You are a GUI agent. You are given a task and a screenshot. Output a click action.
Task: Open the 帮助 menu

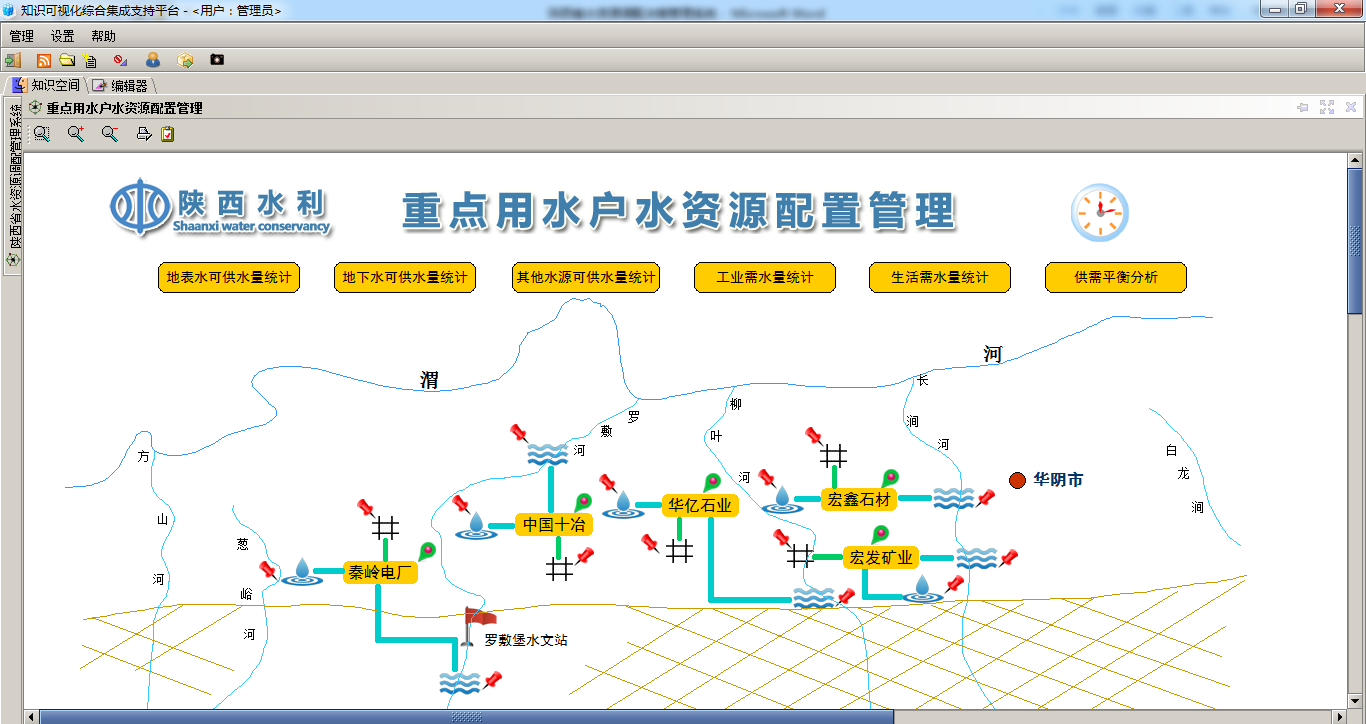(103, 36)
